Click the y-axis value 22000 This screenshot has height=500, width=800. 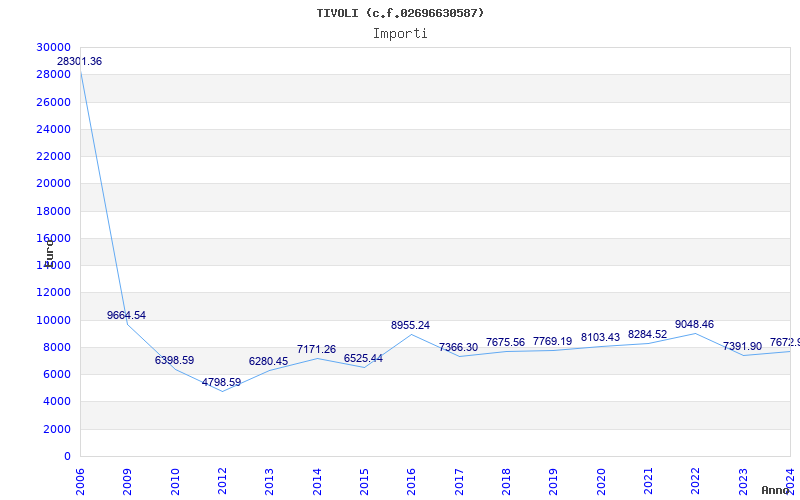click(x=54, y=156)
